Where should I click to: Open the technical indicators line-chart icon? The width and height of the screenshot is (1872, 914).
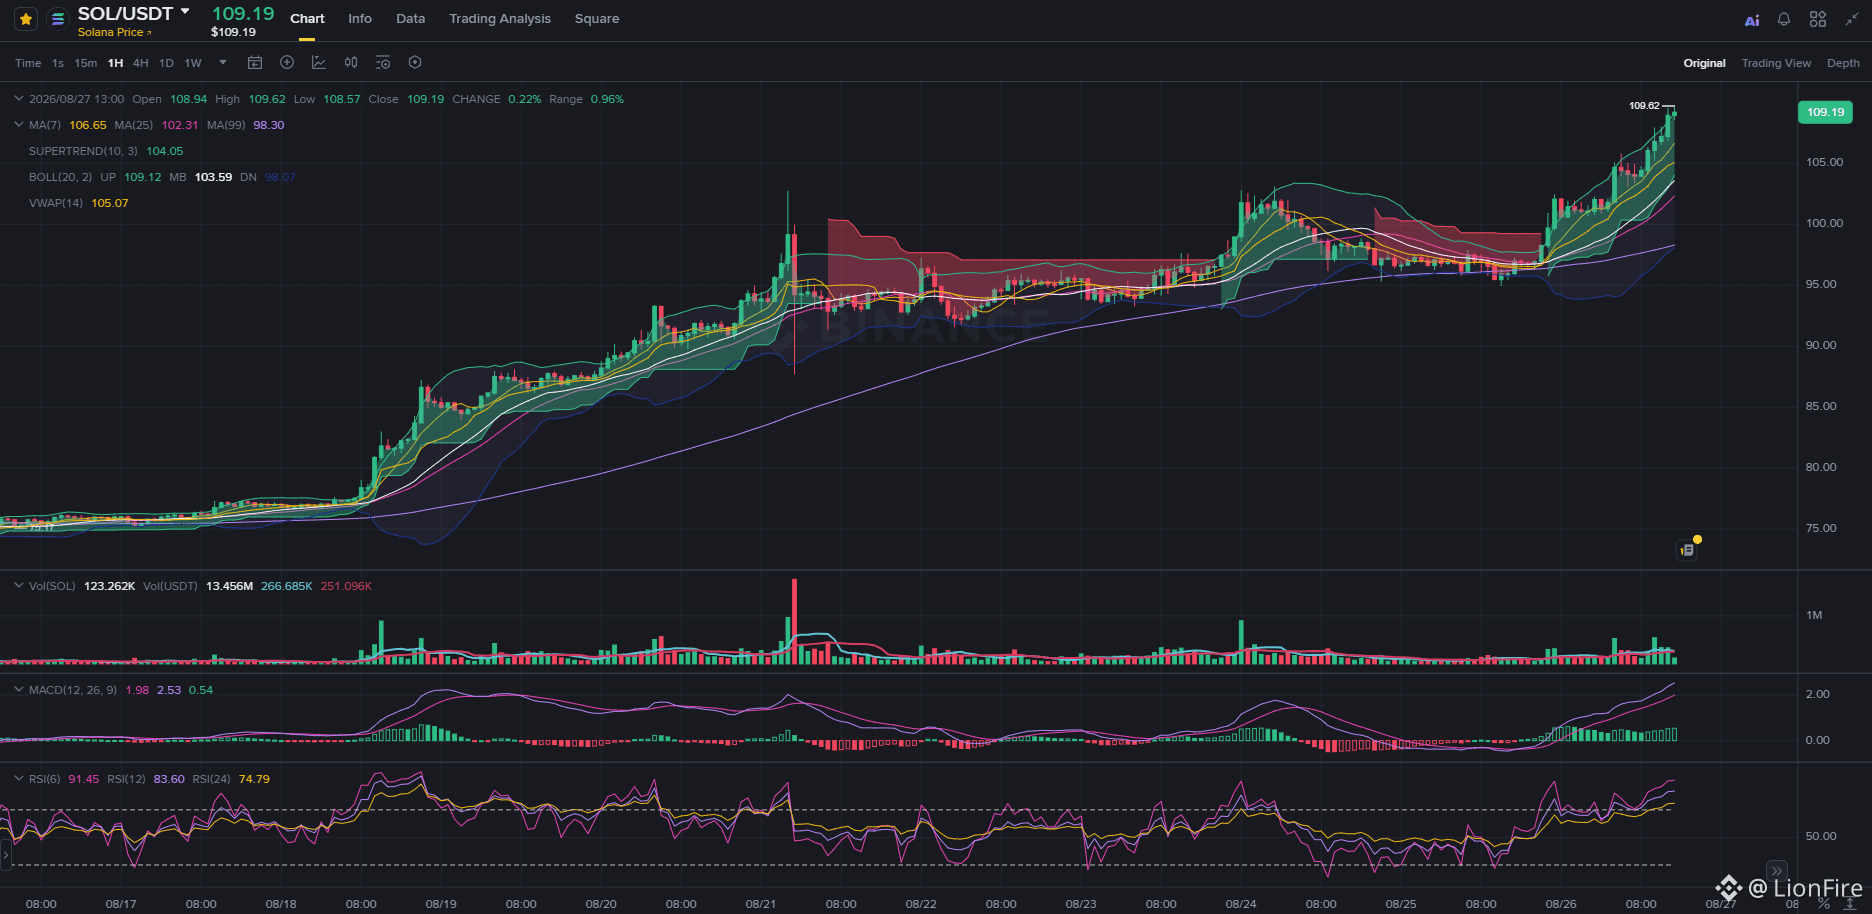tap(319, 62)
